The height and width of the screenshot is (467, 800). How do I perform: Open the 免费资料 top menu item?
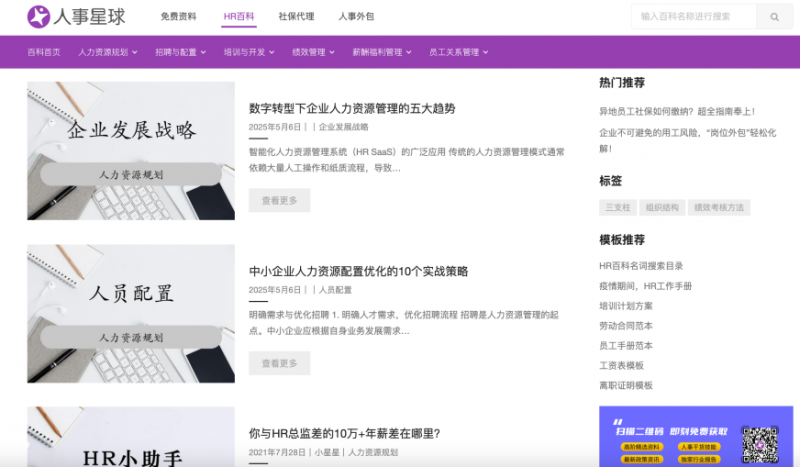coord(178,17)
